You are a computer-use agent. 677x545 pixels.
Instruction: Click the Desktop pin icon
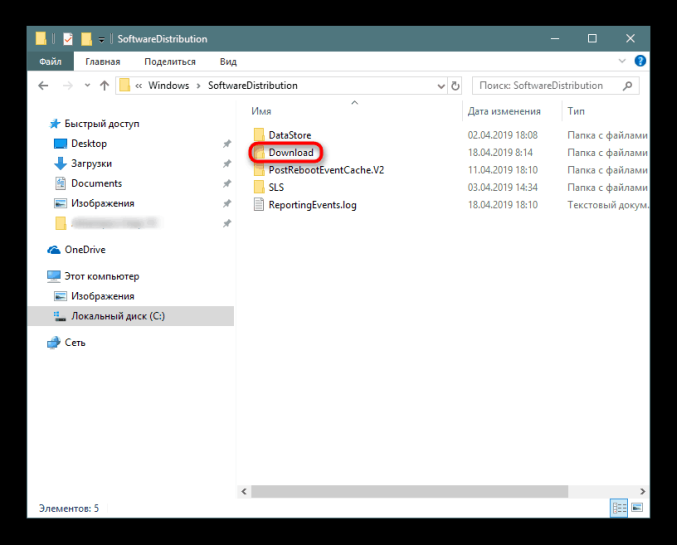227,144
